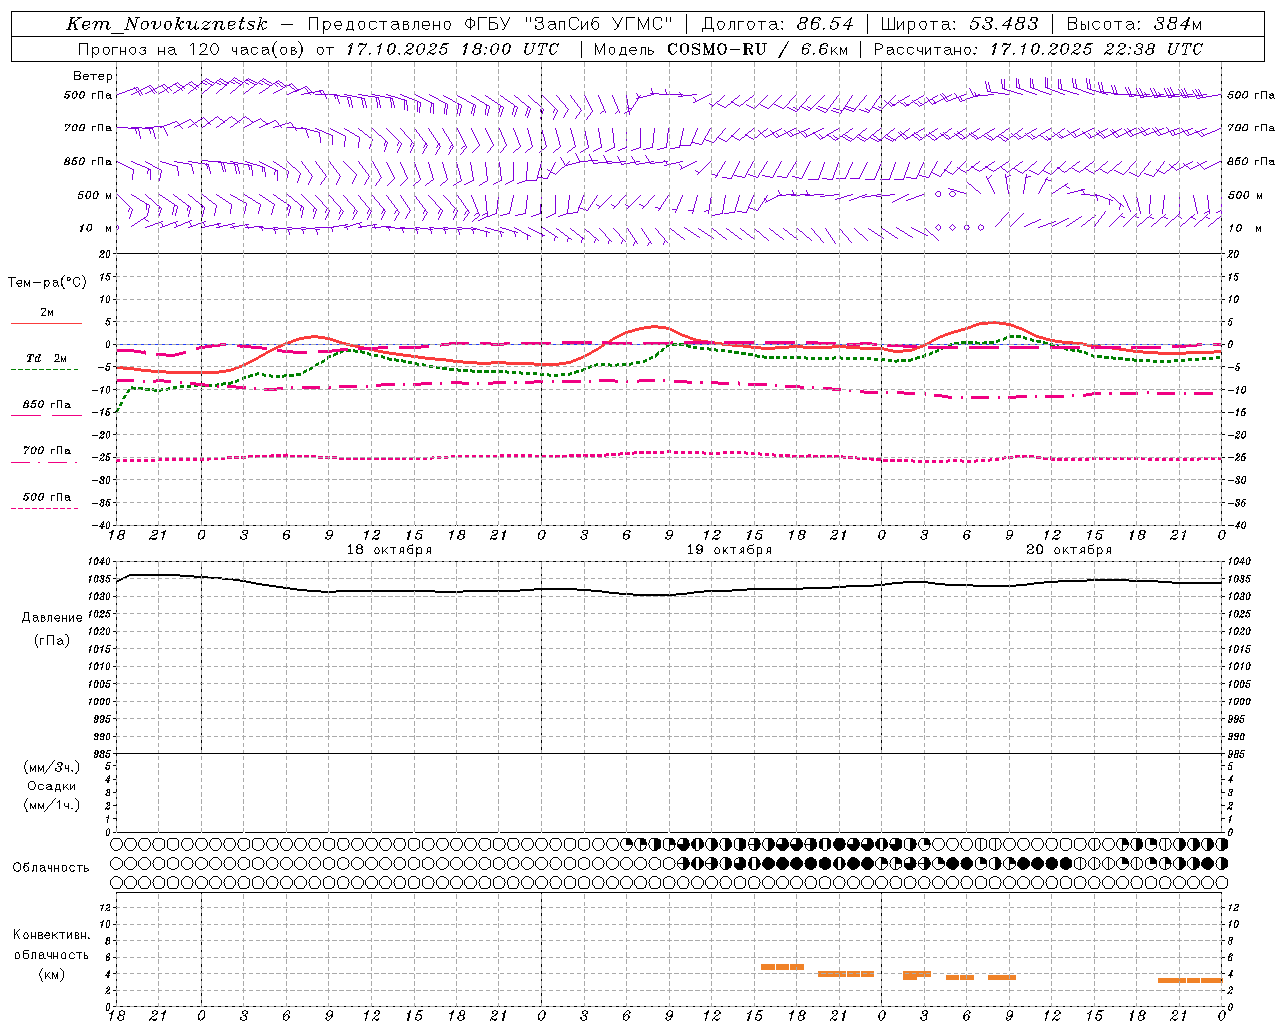The image size is (1280, 1024).
Task: Click the '(мм/3ч.)' precipitation unit label
Action: [x=52, y=767]
